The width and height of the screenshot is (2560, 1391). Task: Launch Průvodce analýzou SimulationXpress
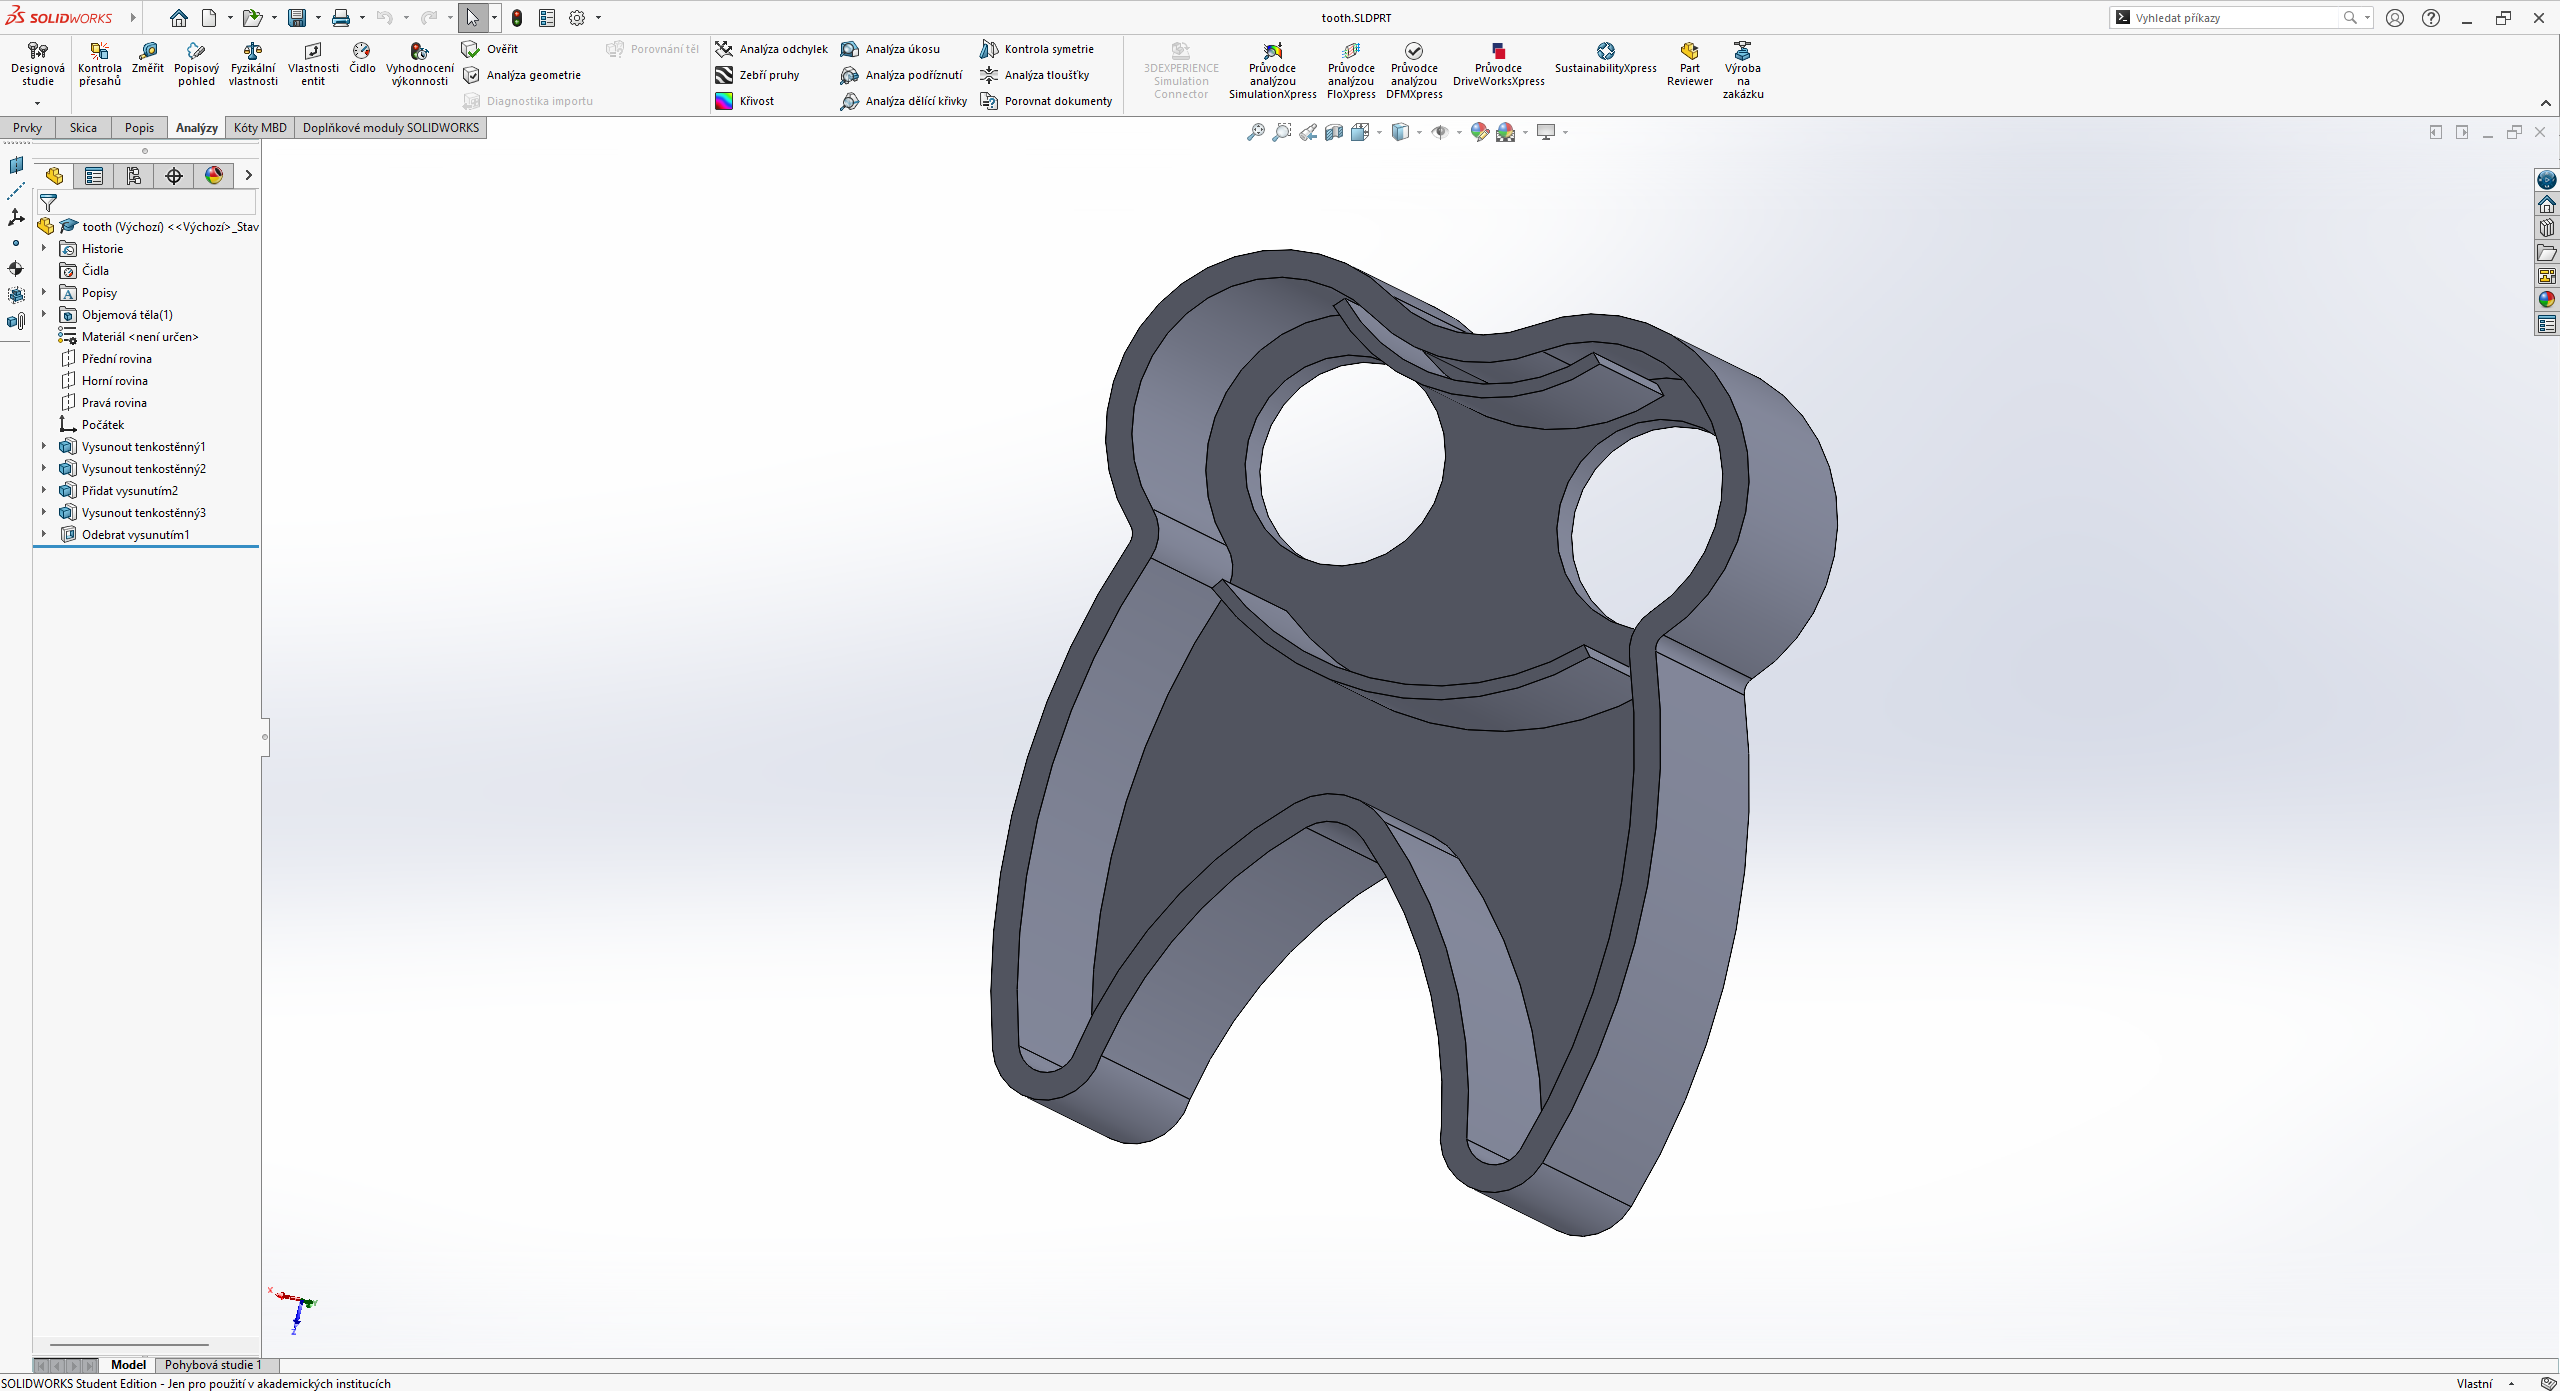point(1272,52)
